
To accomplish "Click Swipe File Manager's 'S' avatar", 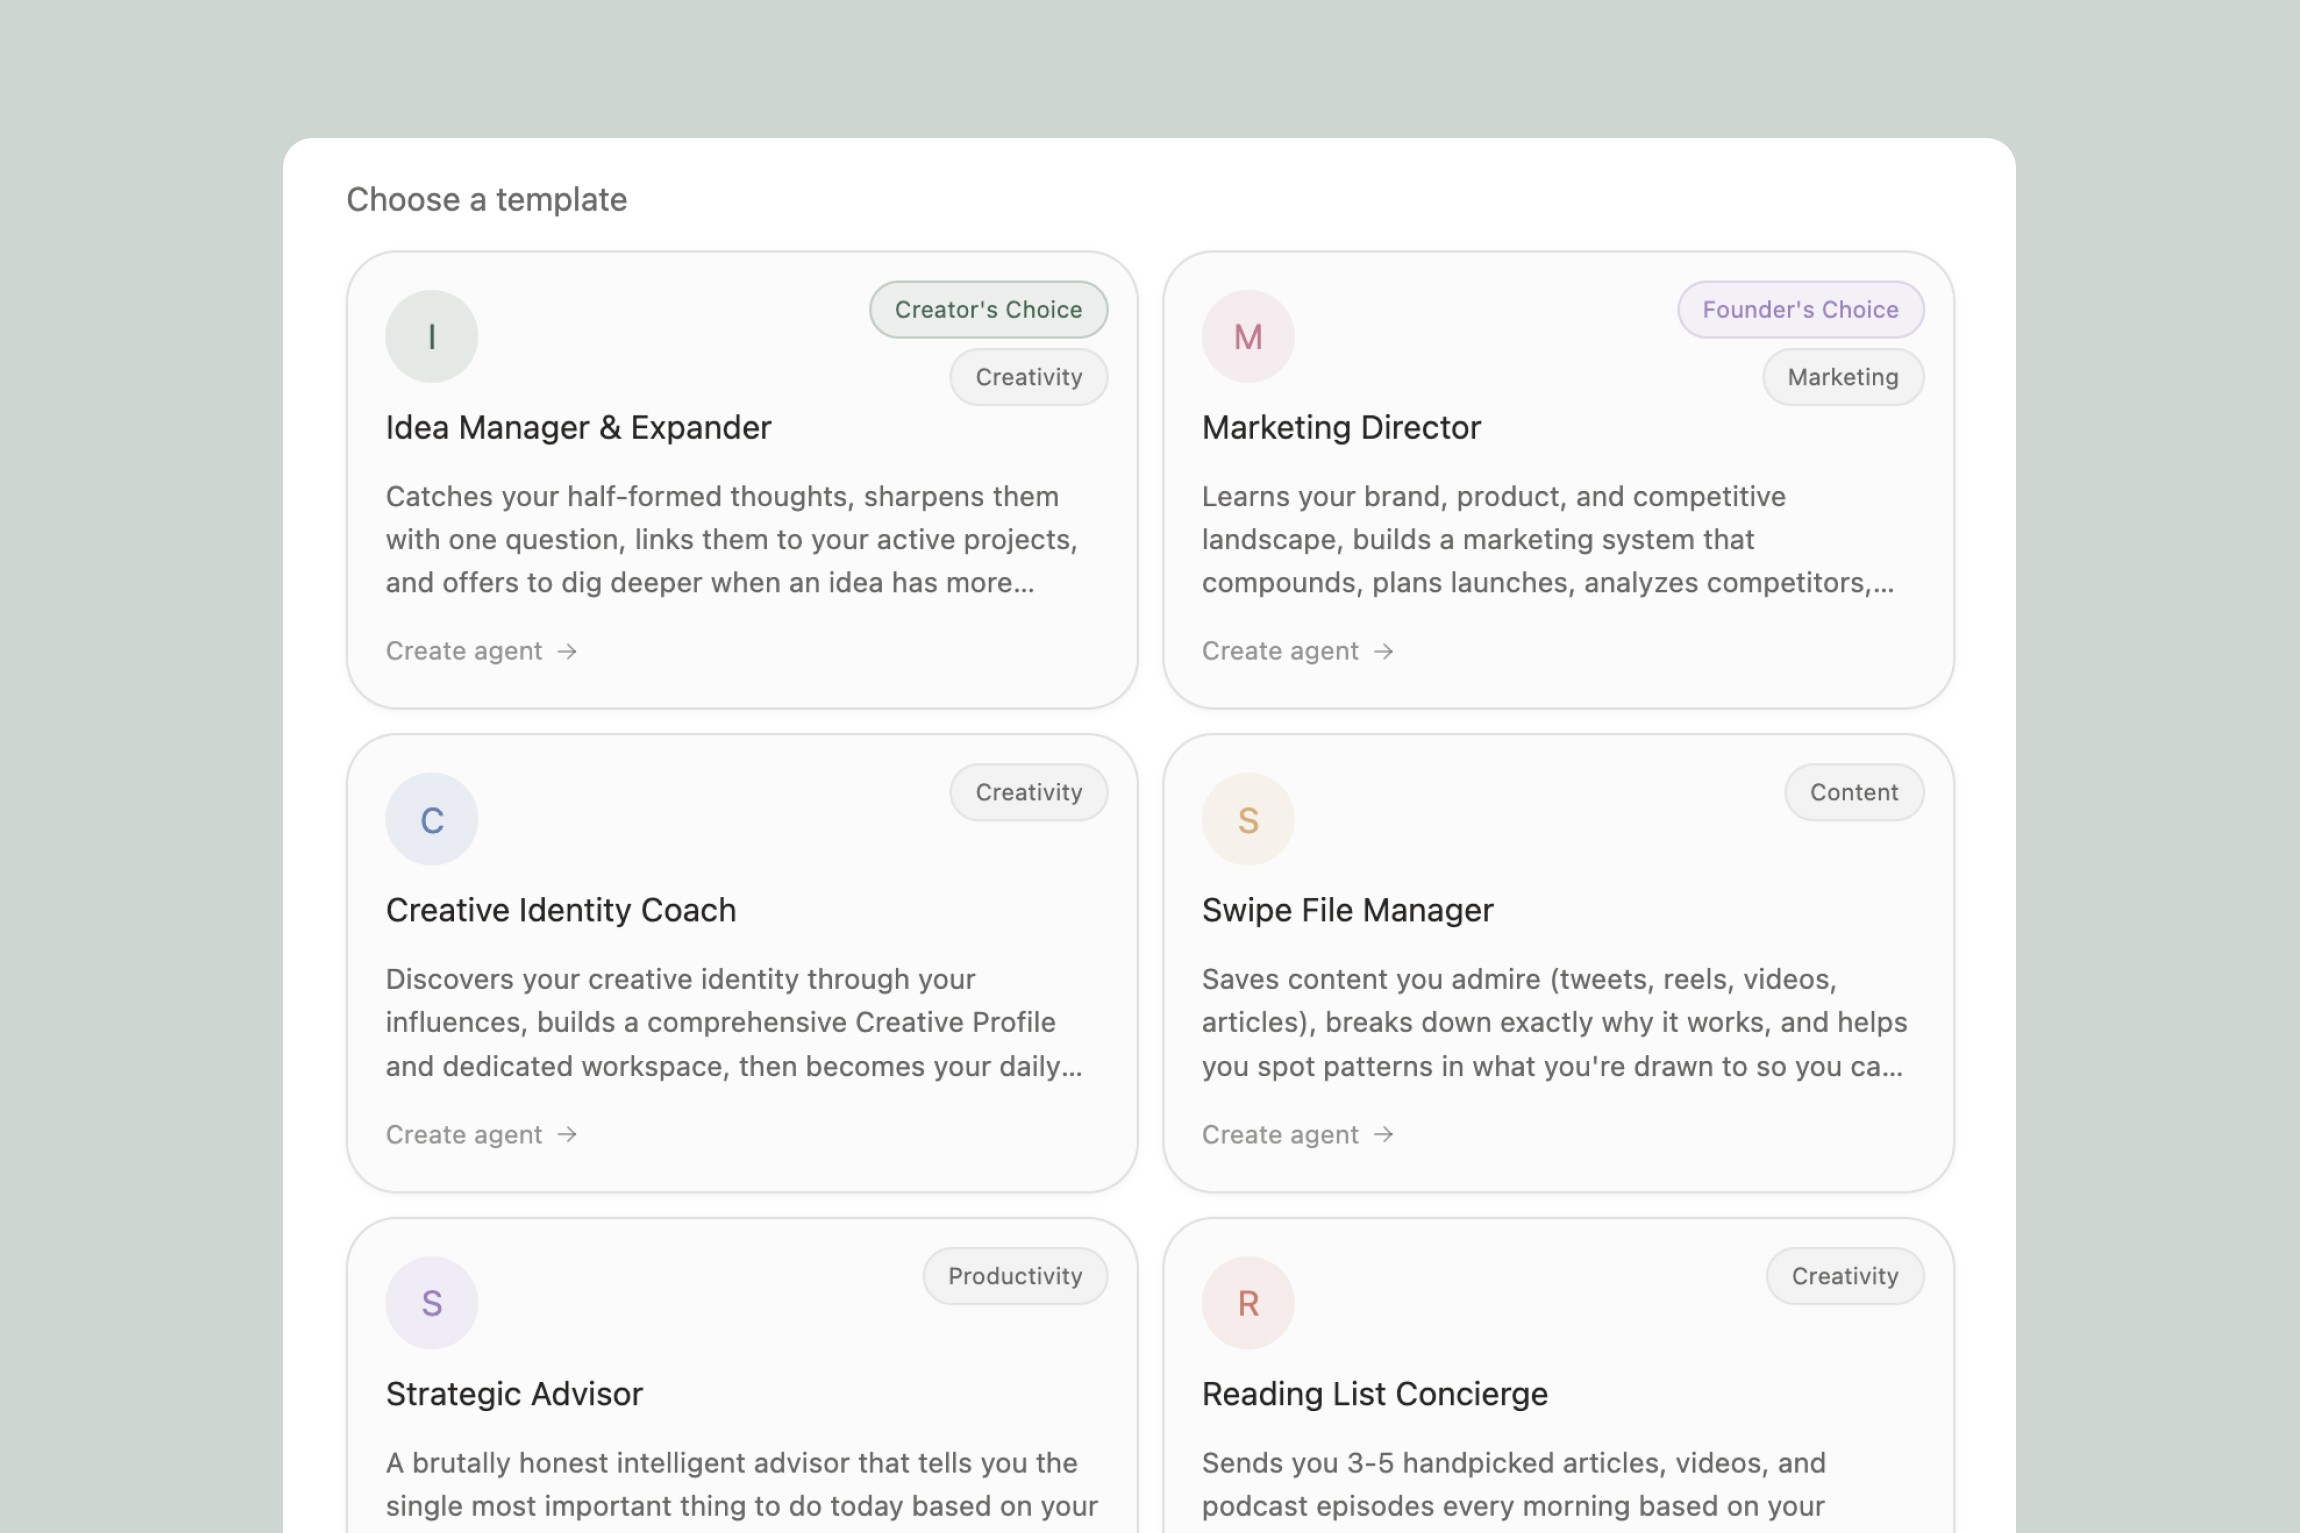I will [1247, 819].
